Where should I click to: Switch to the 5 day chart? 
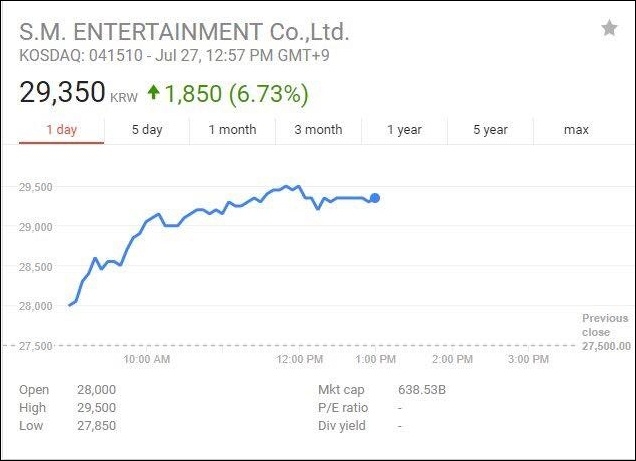pyautogui.click(x=147, y=130)
